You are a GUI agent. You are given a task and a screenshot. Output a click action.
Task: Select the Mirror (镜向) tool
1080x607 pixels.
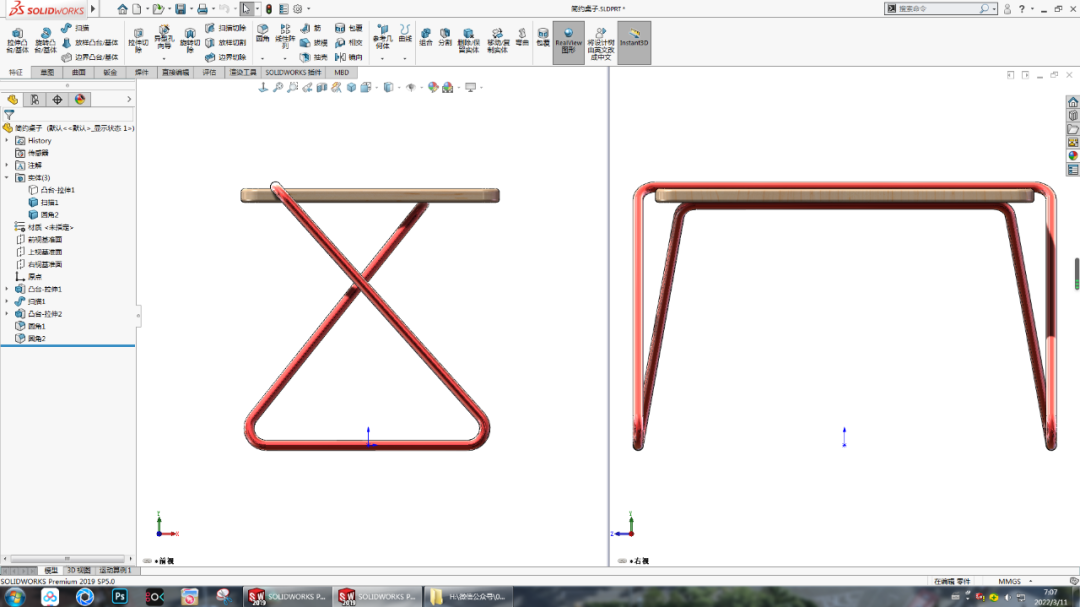pyautogui.click(x=349, y=57)
